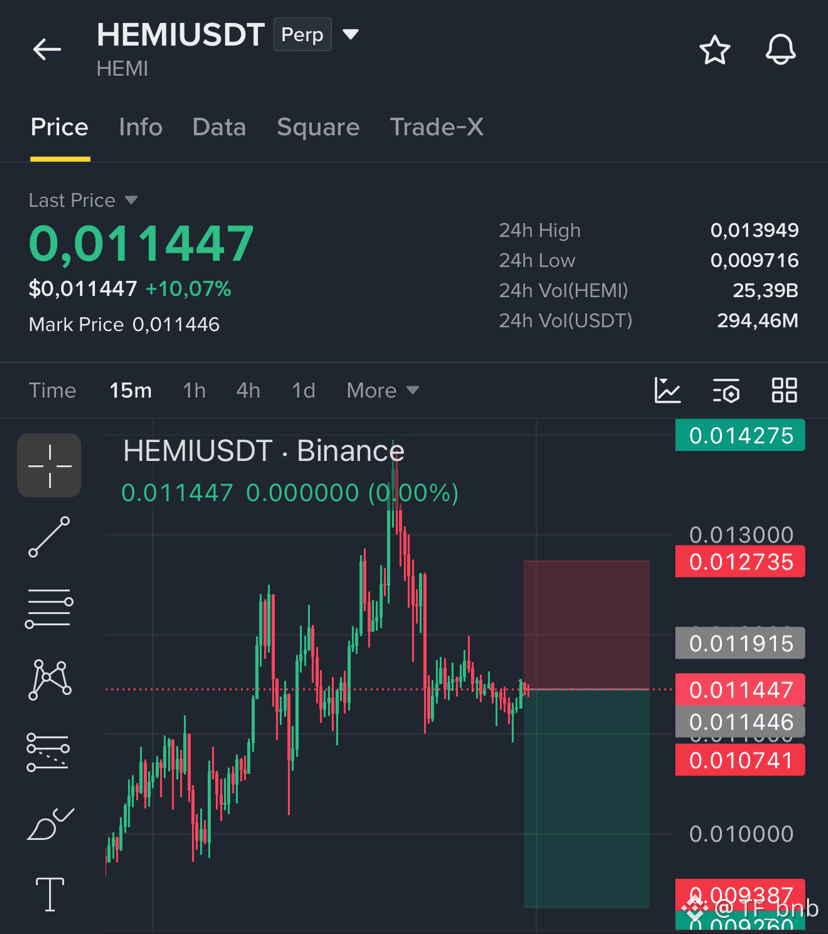Open the Square tab
This screenshot has width=828, height=934.
coord(318,127)
